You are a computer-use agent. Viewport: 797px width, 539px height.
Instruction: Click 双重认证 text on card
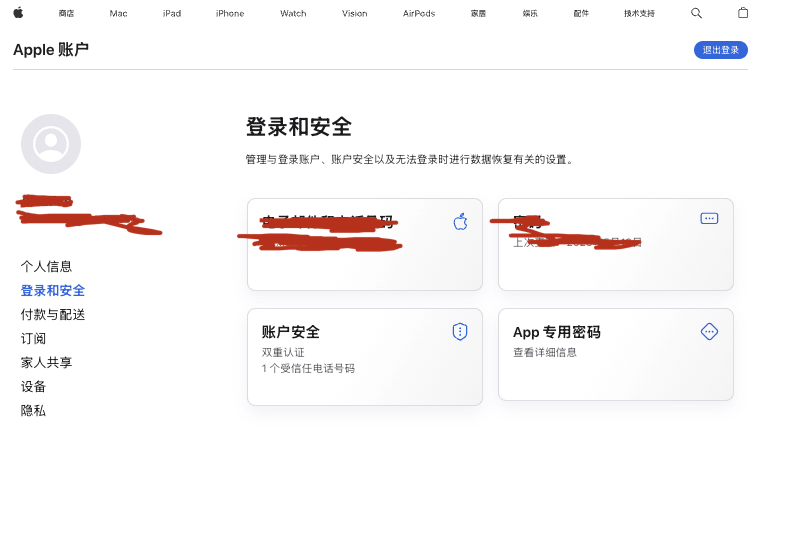283,352
